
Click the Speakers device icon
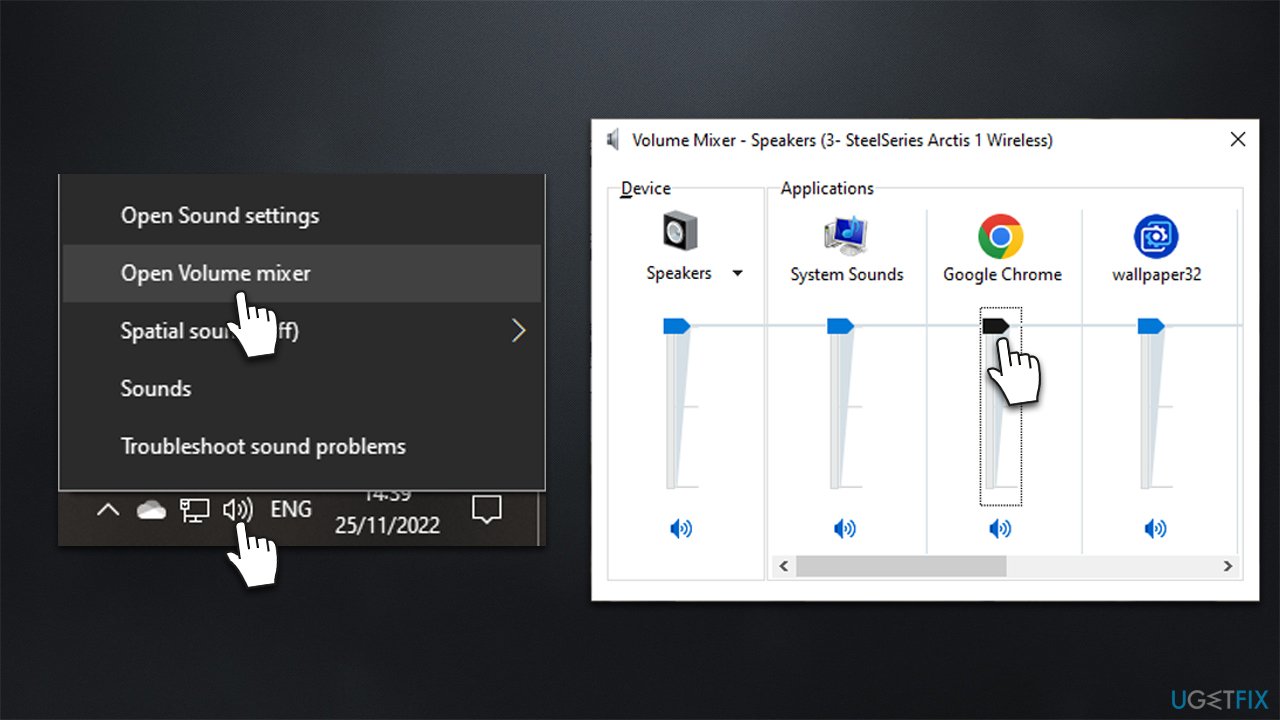(x=678, y=232)
